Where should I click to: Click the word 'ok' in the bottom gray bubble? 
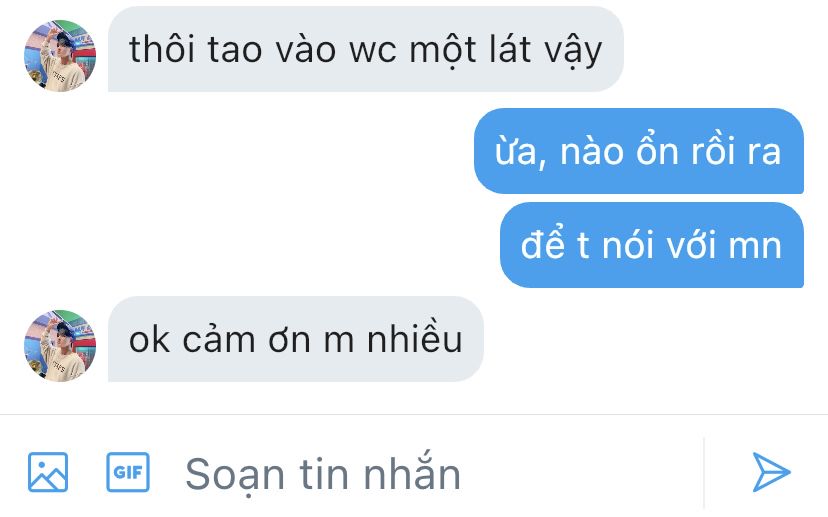click(149, 340)
